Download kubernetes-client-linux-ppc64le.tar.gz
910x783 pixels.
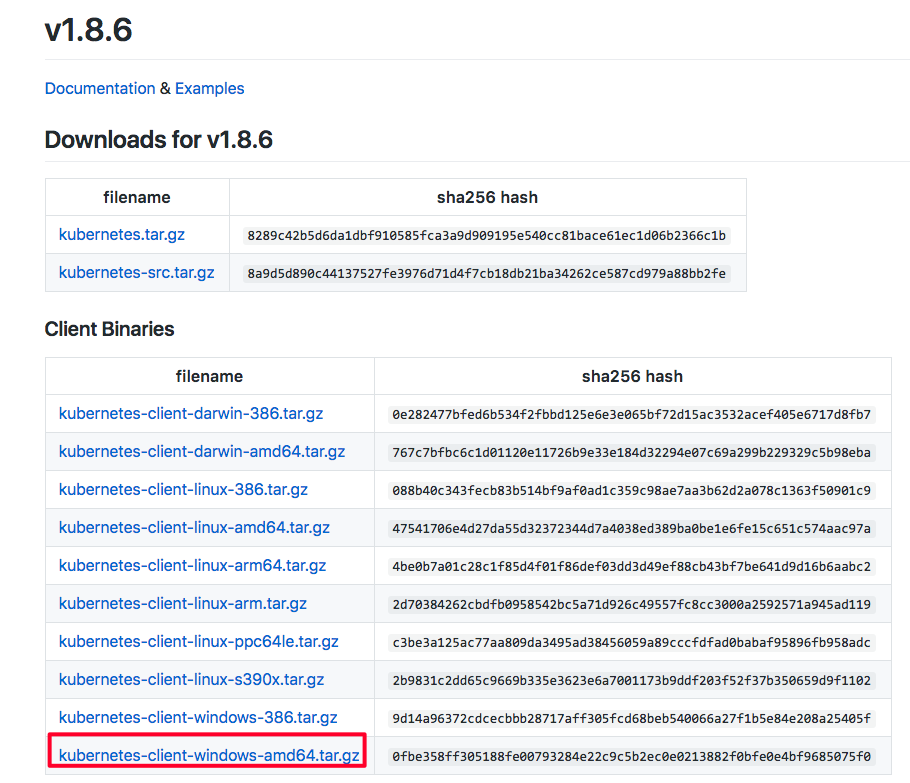(x=198, y=641)
